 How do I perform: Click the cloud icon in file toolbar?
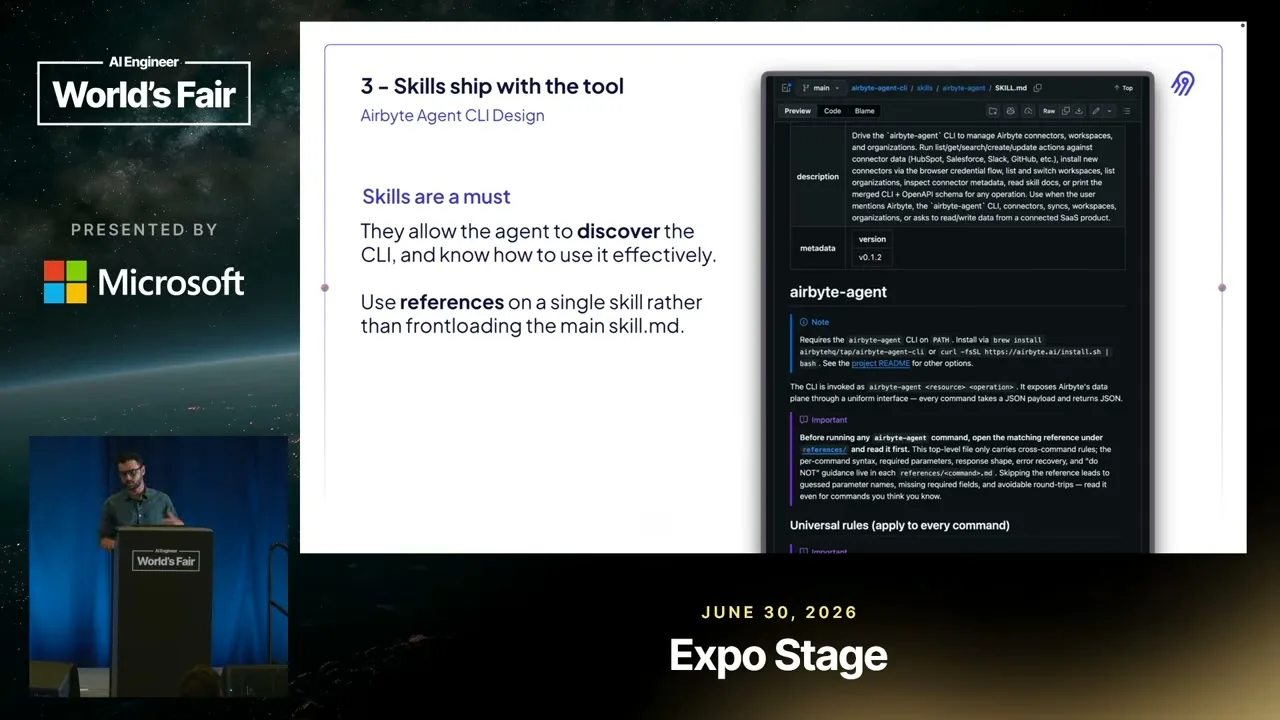[x=1028, y=111]
